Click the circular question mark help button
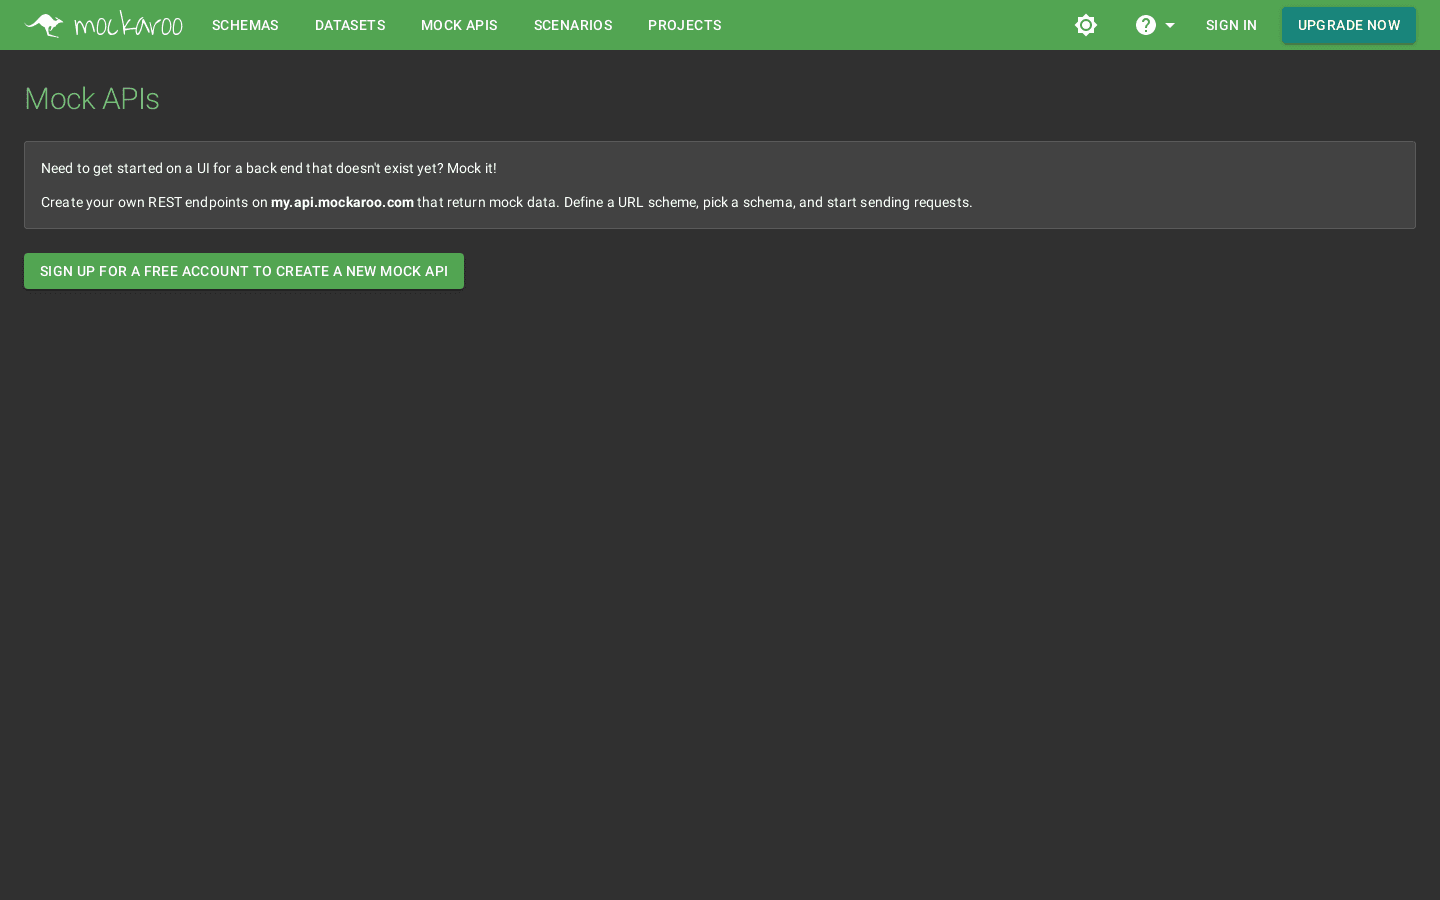This screenshot has width=1440, height=900. (x=1146, y=25)
